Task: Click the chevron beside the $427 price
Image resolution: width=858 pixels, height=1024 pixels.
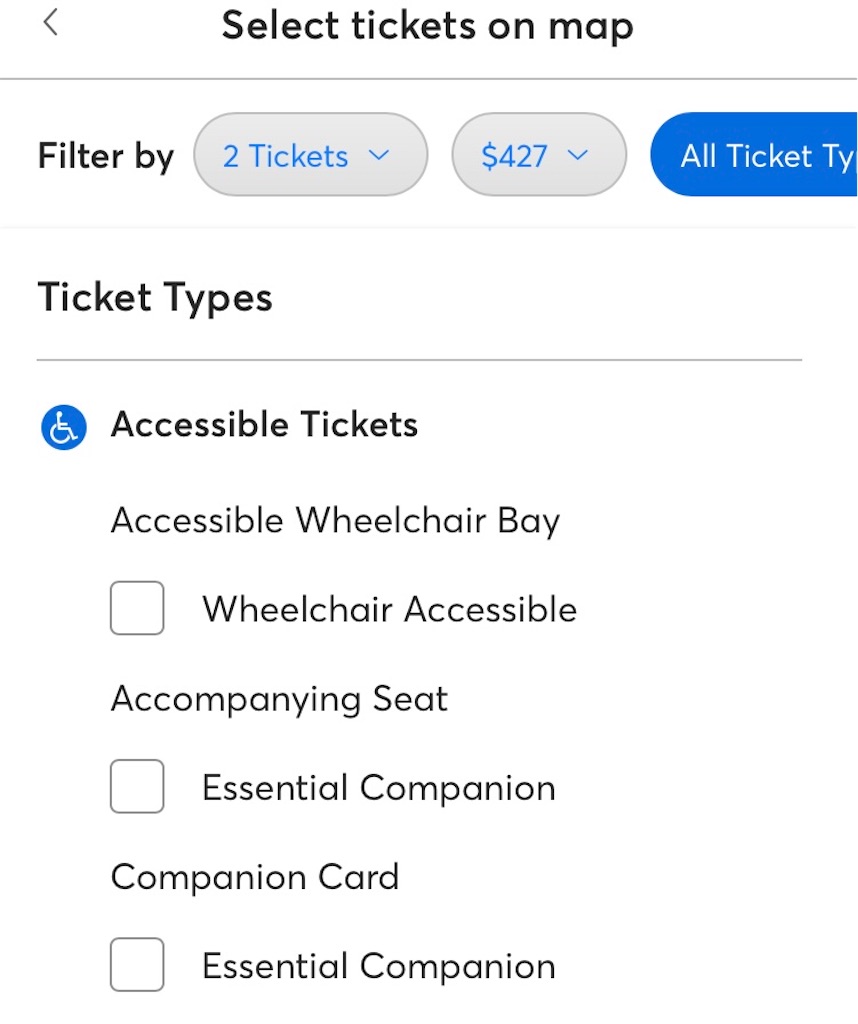Action: click(x=577, y=155)
